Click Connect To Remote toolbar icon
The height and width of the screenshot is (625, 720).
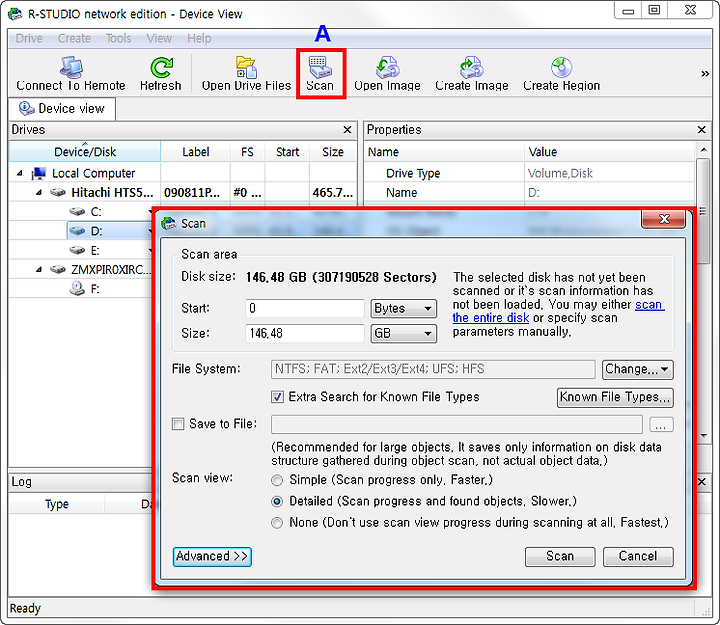click(71, 73)
